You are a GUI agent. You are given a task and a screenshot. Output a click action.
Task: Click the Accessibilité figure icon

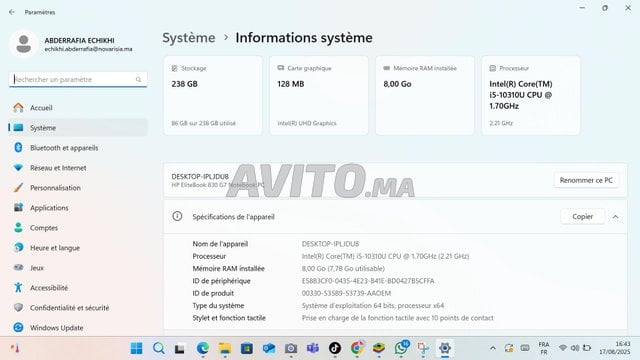coord(18,287)
